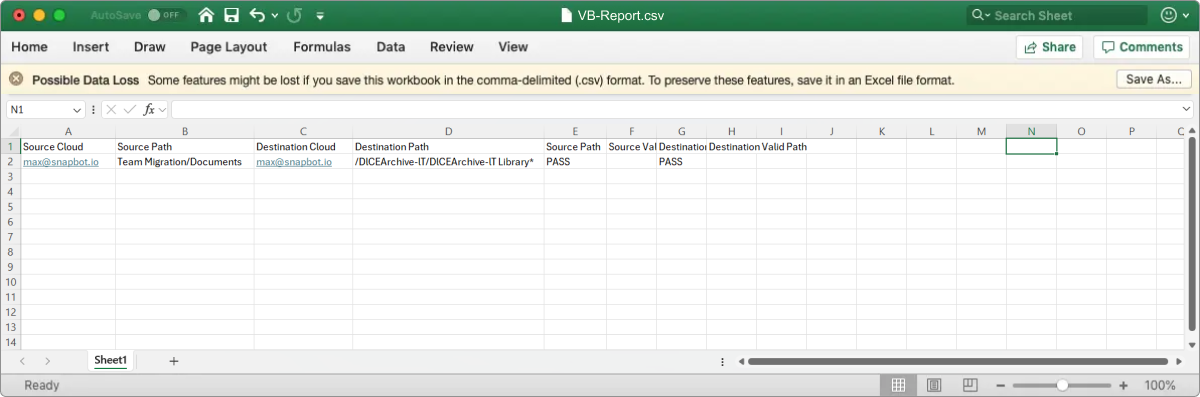Add a new sheet with the plus icon
1200x397 pixels.
pyautogui.click(x=173, y=360)
